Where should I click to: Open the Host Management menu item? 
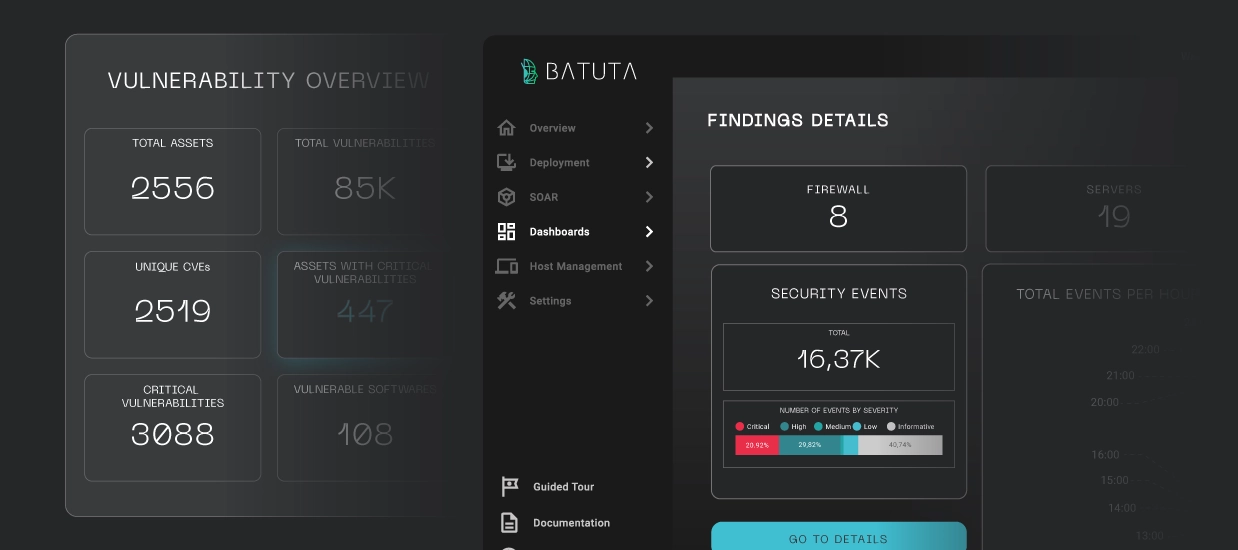tap(576, 266)
